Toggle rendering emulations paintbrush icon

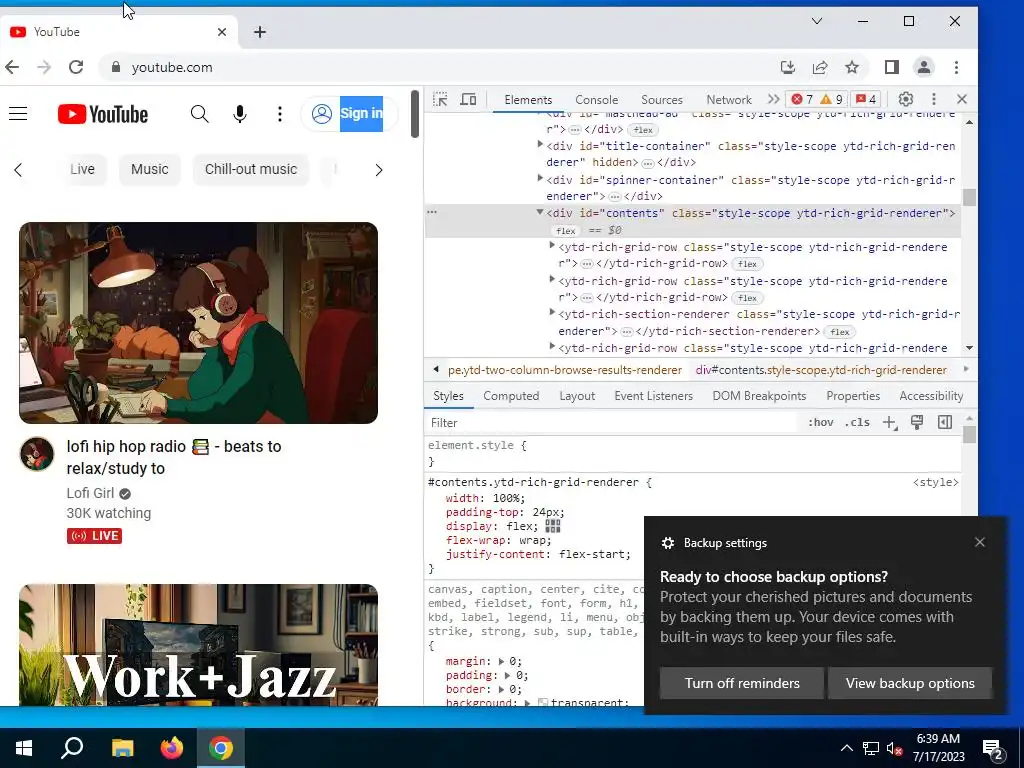(x=917, y=423)
